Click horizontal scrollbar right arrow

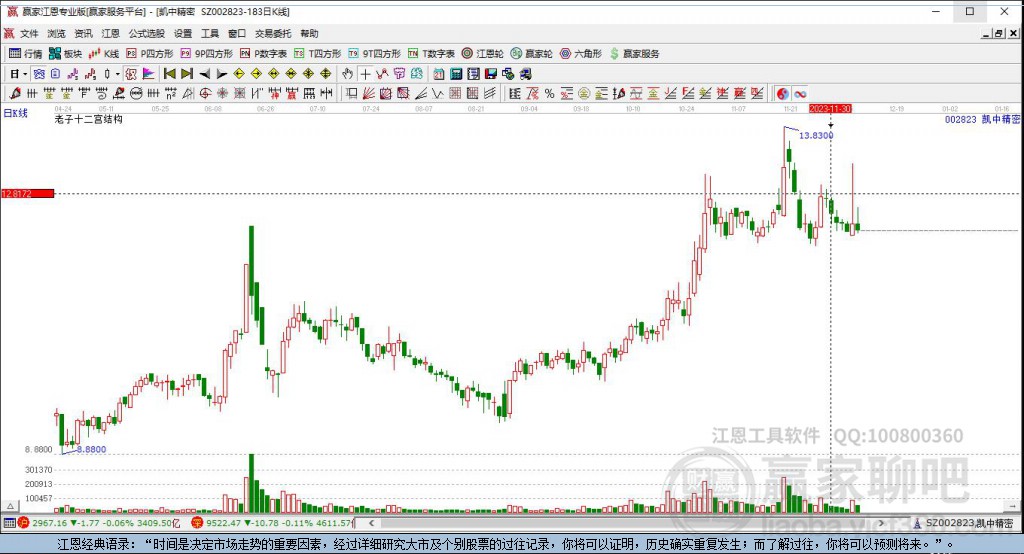881,523
